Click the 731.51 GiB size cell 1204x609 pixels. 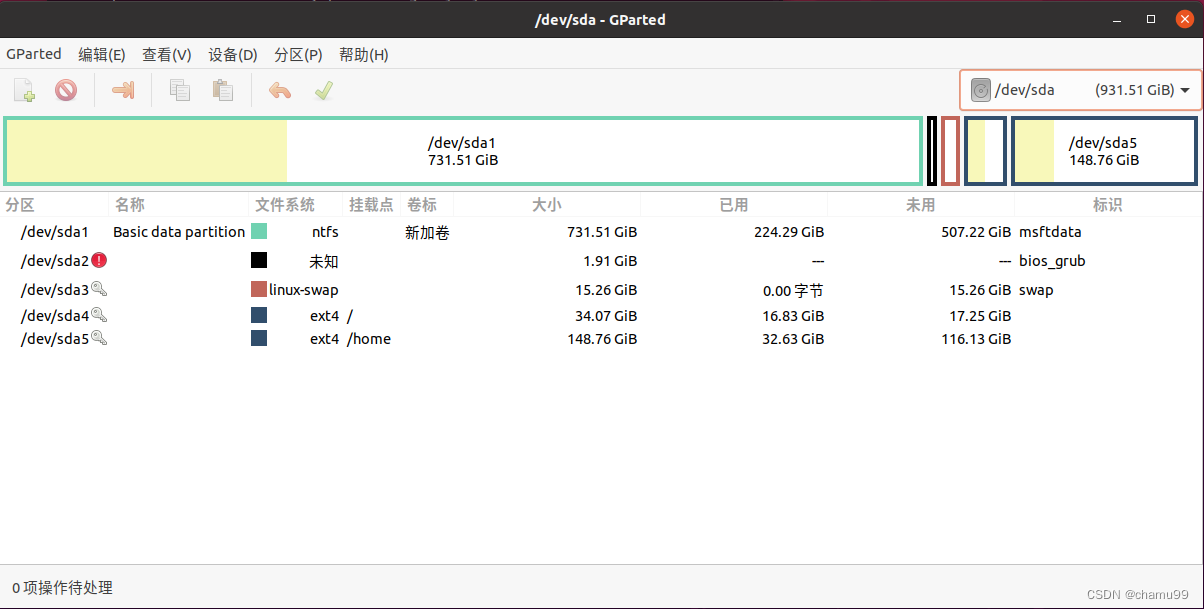point(602,232)
